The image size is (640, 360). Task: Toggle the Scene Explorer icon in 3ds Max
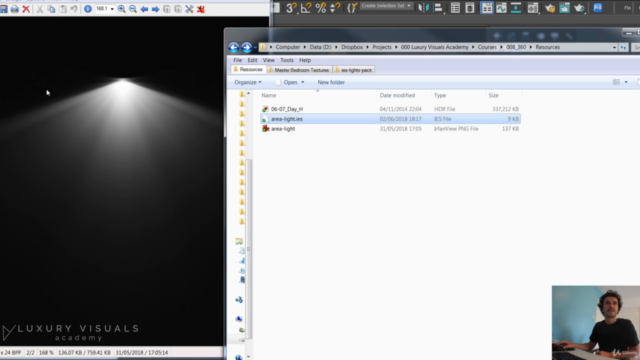click(x=455, y=7)
